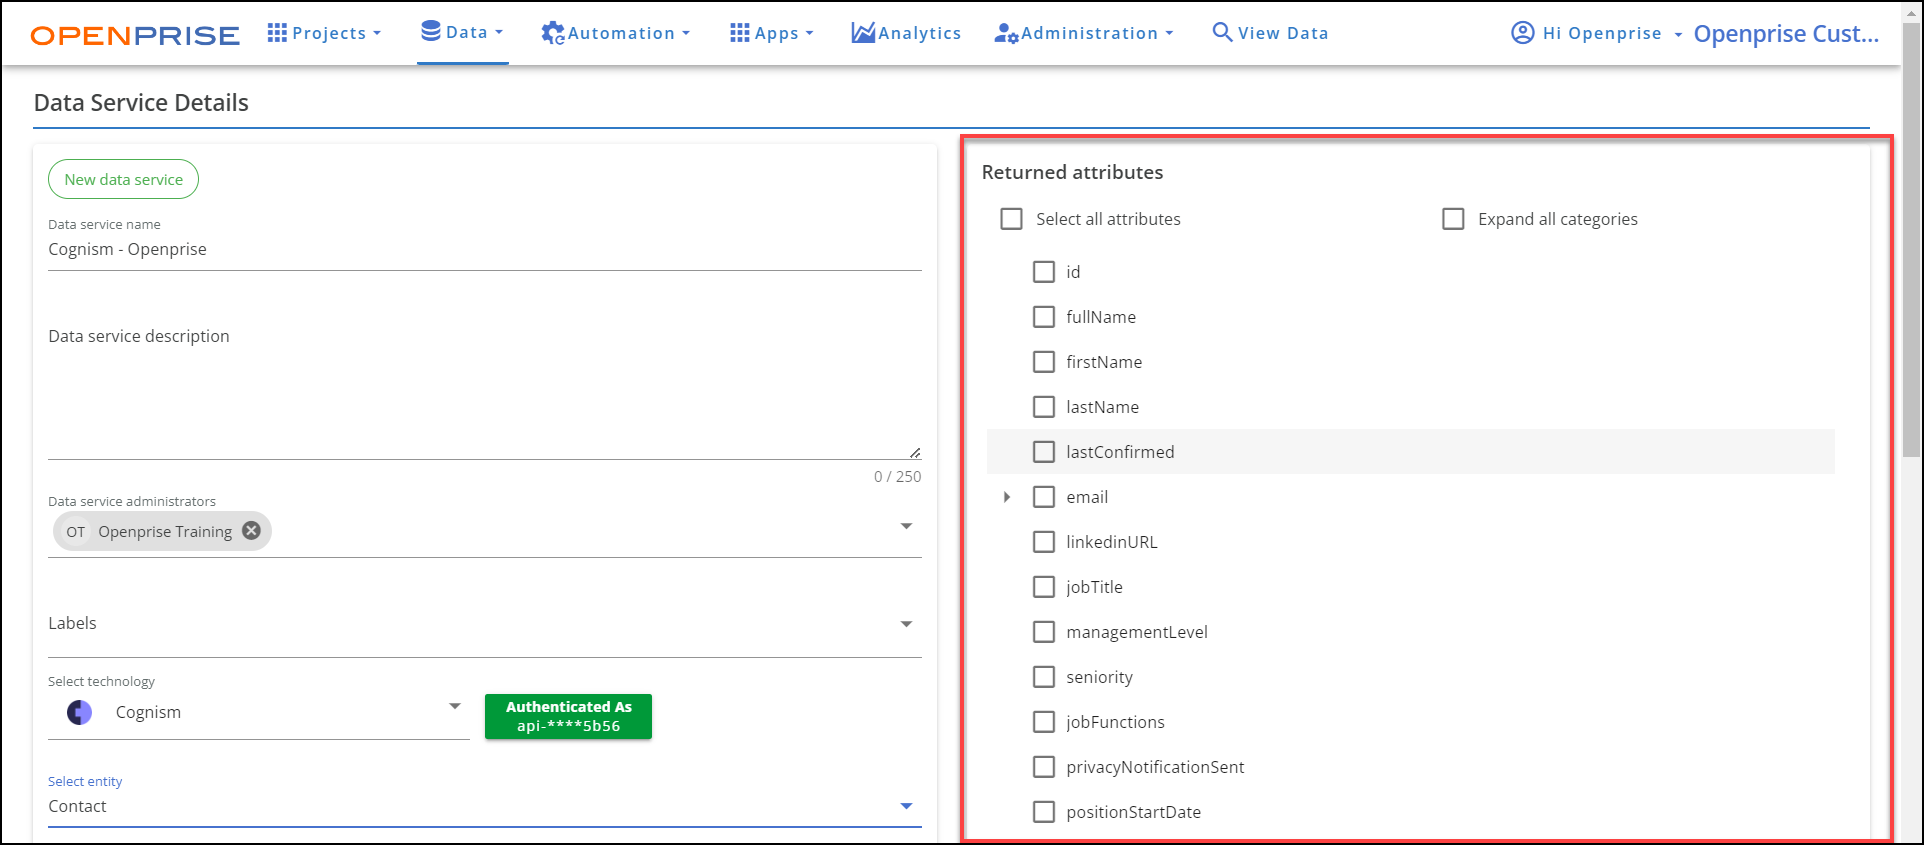Open the Automation menu
Image resolution: width=1924 pixels, height=845 pixels.
point(616,33)
